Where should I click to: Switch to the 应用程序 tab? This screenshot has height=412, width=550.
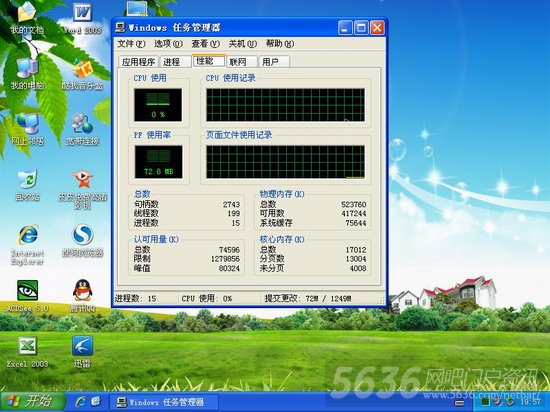[139, 62]
